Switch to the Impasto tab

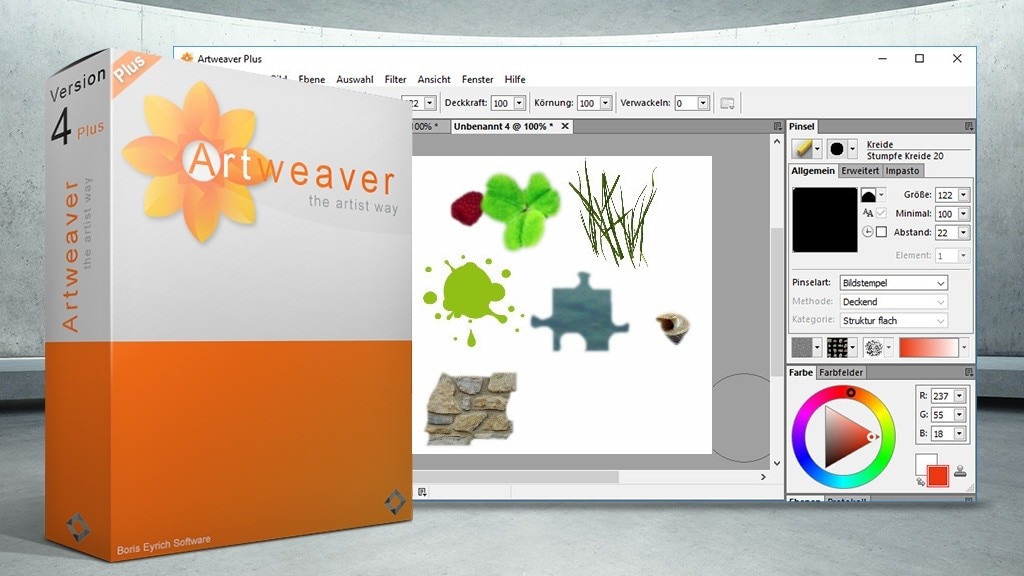[903, 170]
